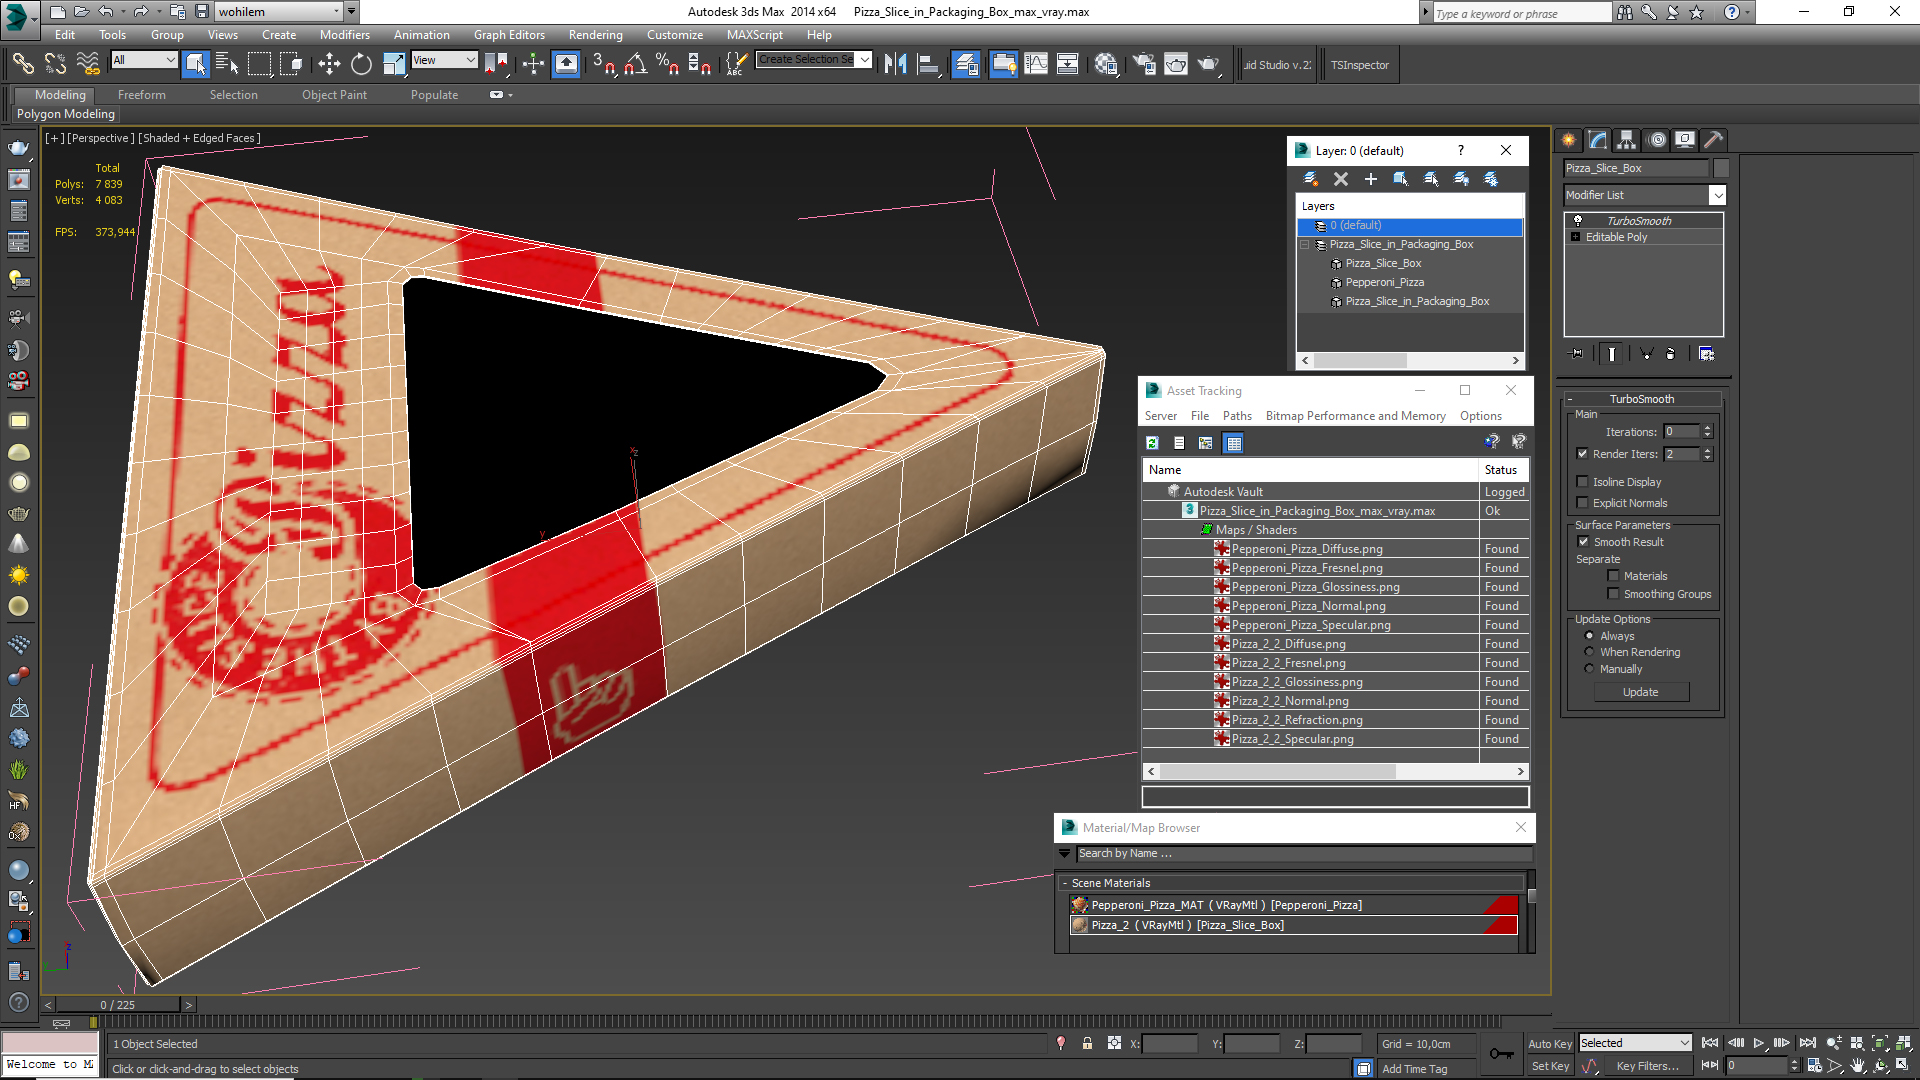Click Refresh icon in Asset Tracking
Image resolution: width=1920 pixels, height=1080 pixels.
pos(1152,443)
